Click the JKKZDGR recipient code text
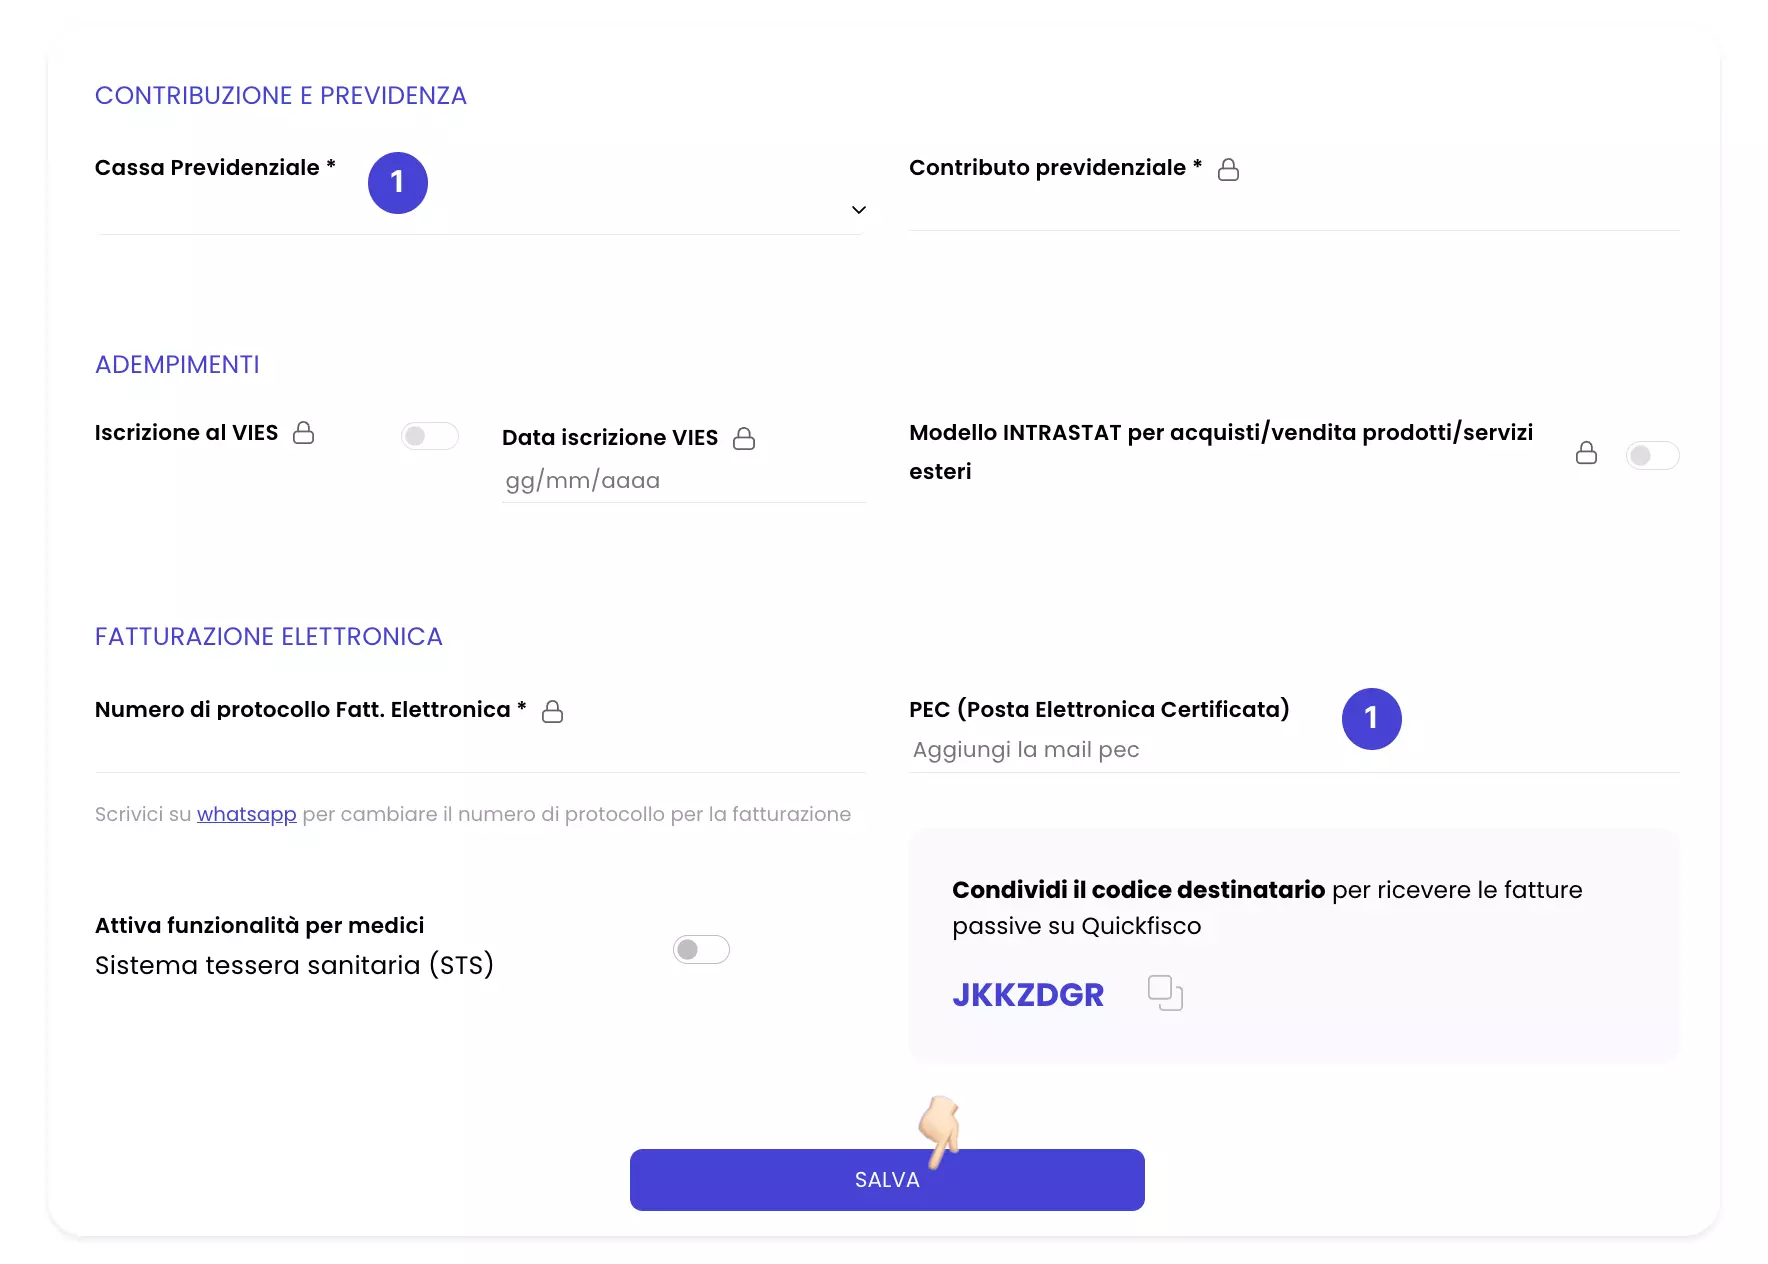 coord(1028,994)
